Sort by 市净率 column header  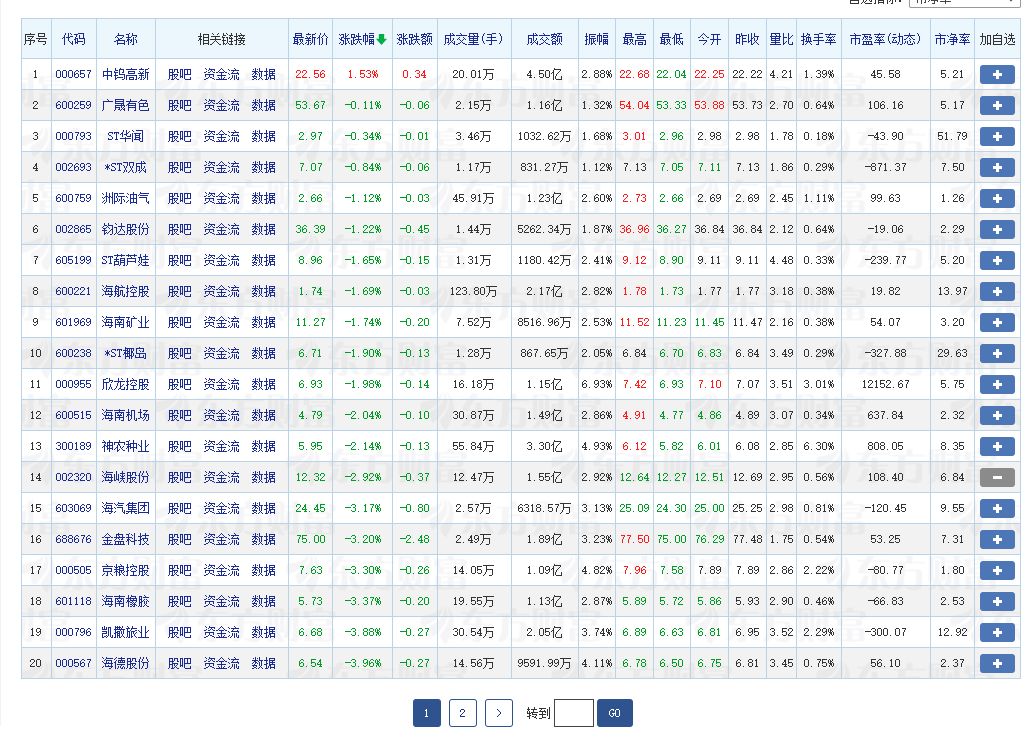pos(952,39)
